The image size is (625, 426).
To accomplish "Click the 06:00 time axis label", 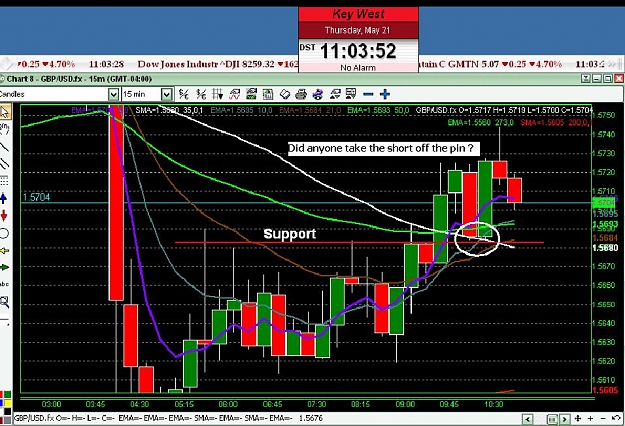I will pos(228,404).
